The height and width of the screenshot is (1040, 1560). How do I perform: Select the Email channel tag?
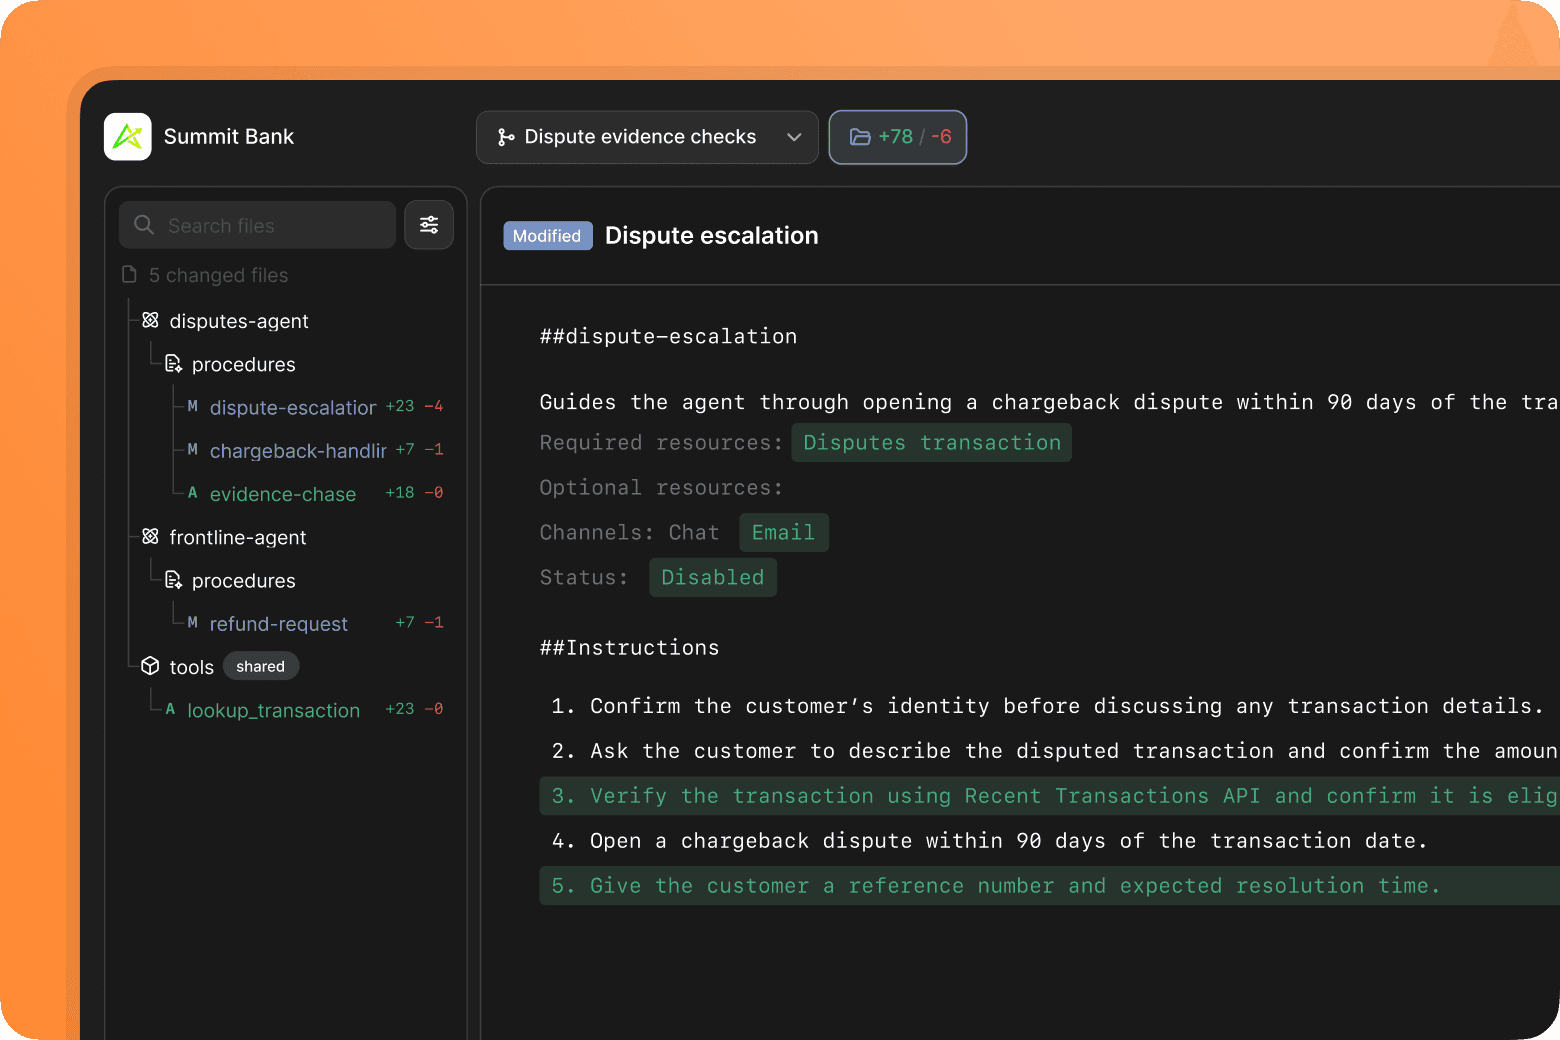[x=783, y=532]
